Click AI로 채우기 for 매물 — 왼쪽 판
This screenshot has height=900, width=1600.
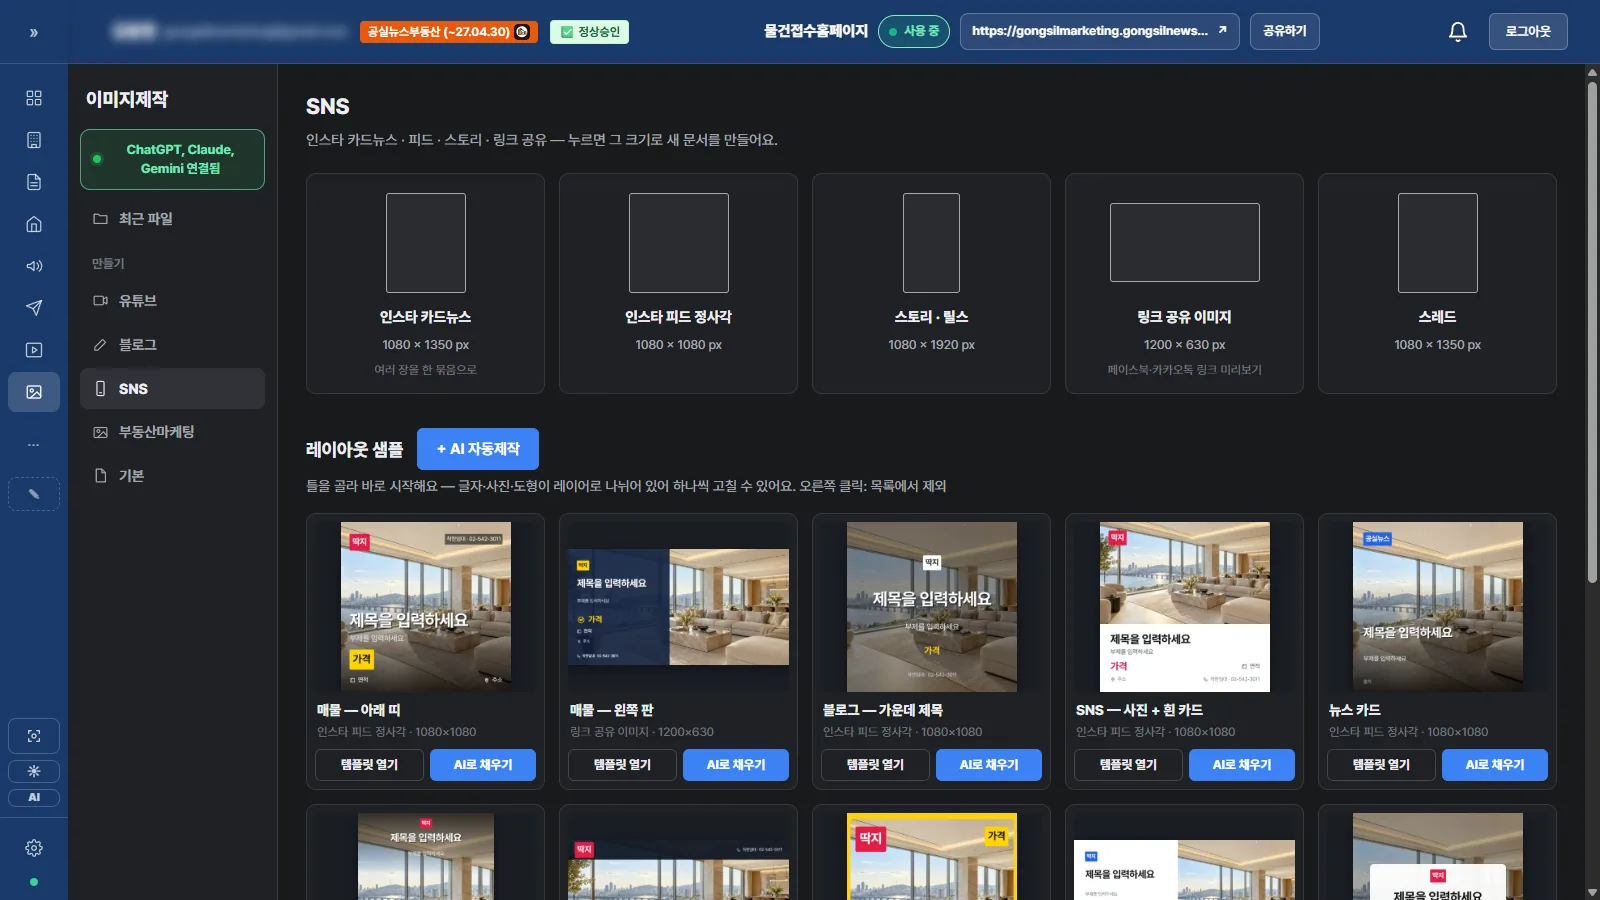(736, 765)
